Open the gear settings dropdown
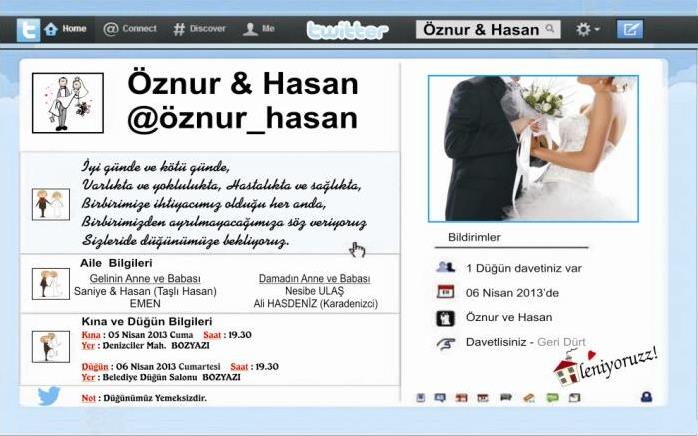This screenshot has width=698, height=436. (588, 29)
